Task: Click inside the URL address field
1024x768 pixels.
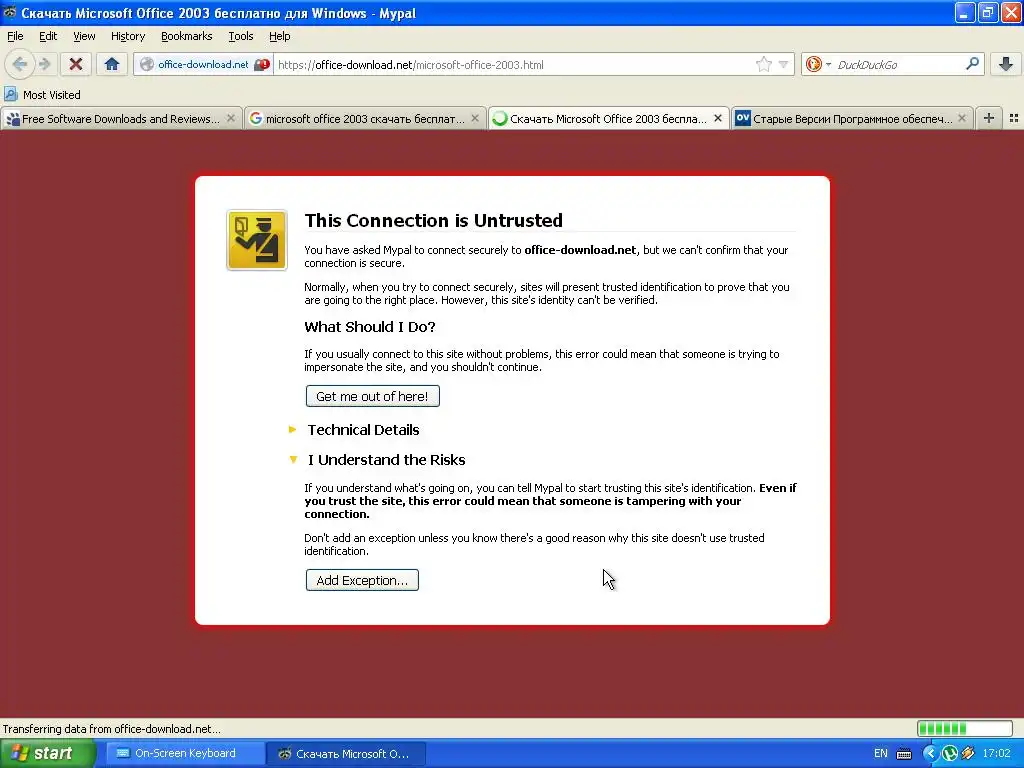Action: click(x=513, y=64)
